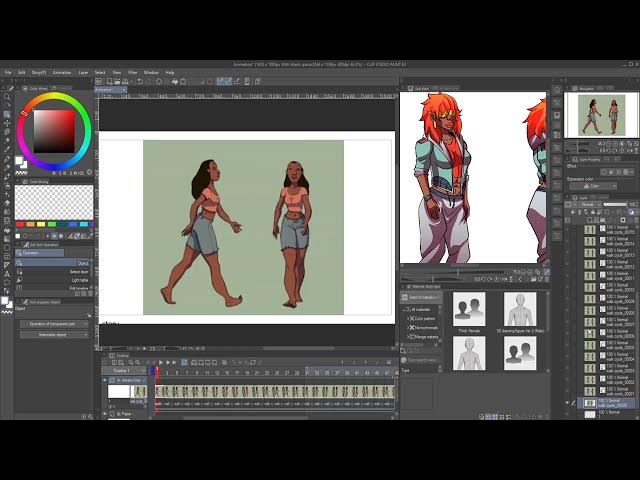Image resolution: width=640 pixels, height=480 pixels.
Task: Select the Eraser tool
Action: click(7, 203)
